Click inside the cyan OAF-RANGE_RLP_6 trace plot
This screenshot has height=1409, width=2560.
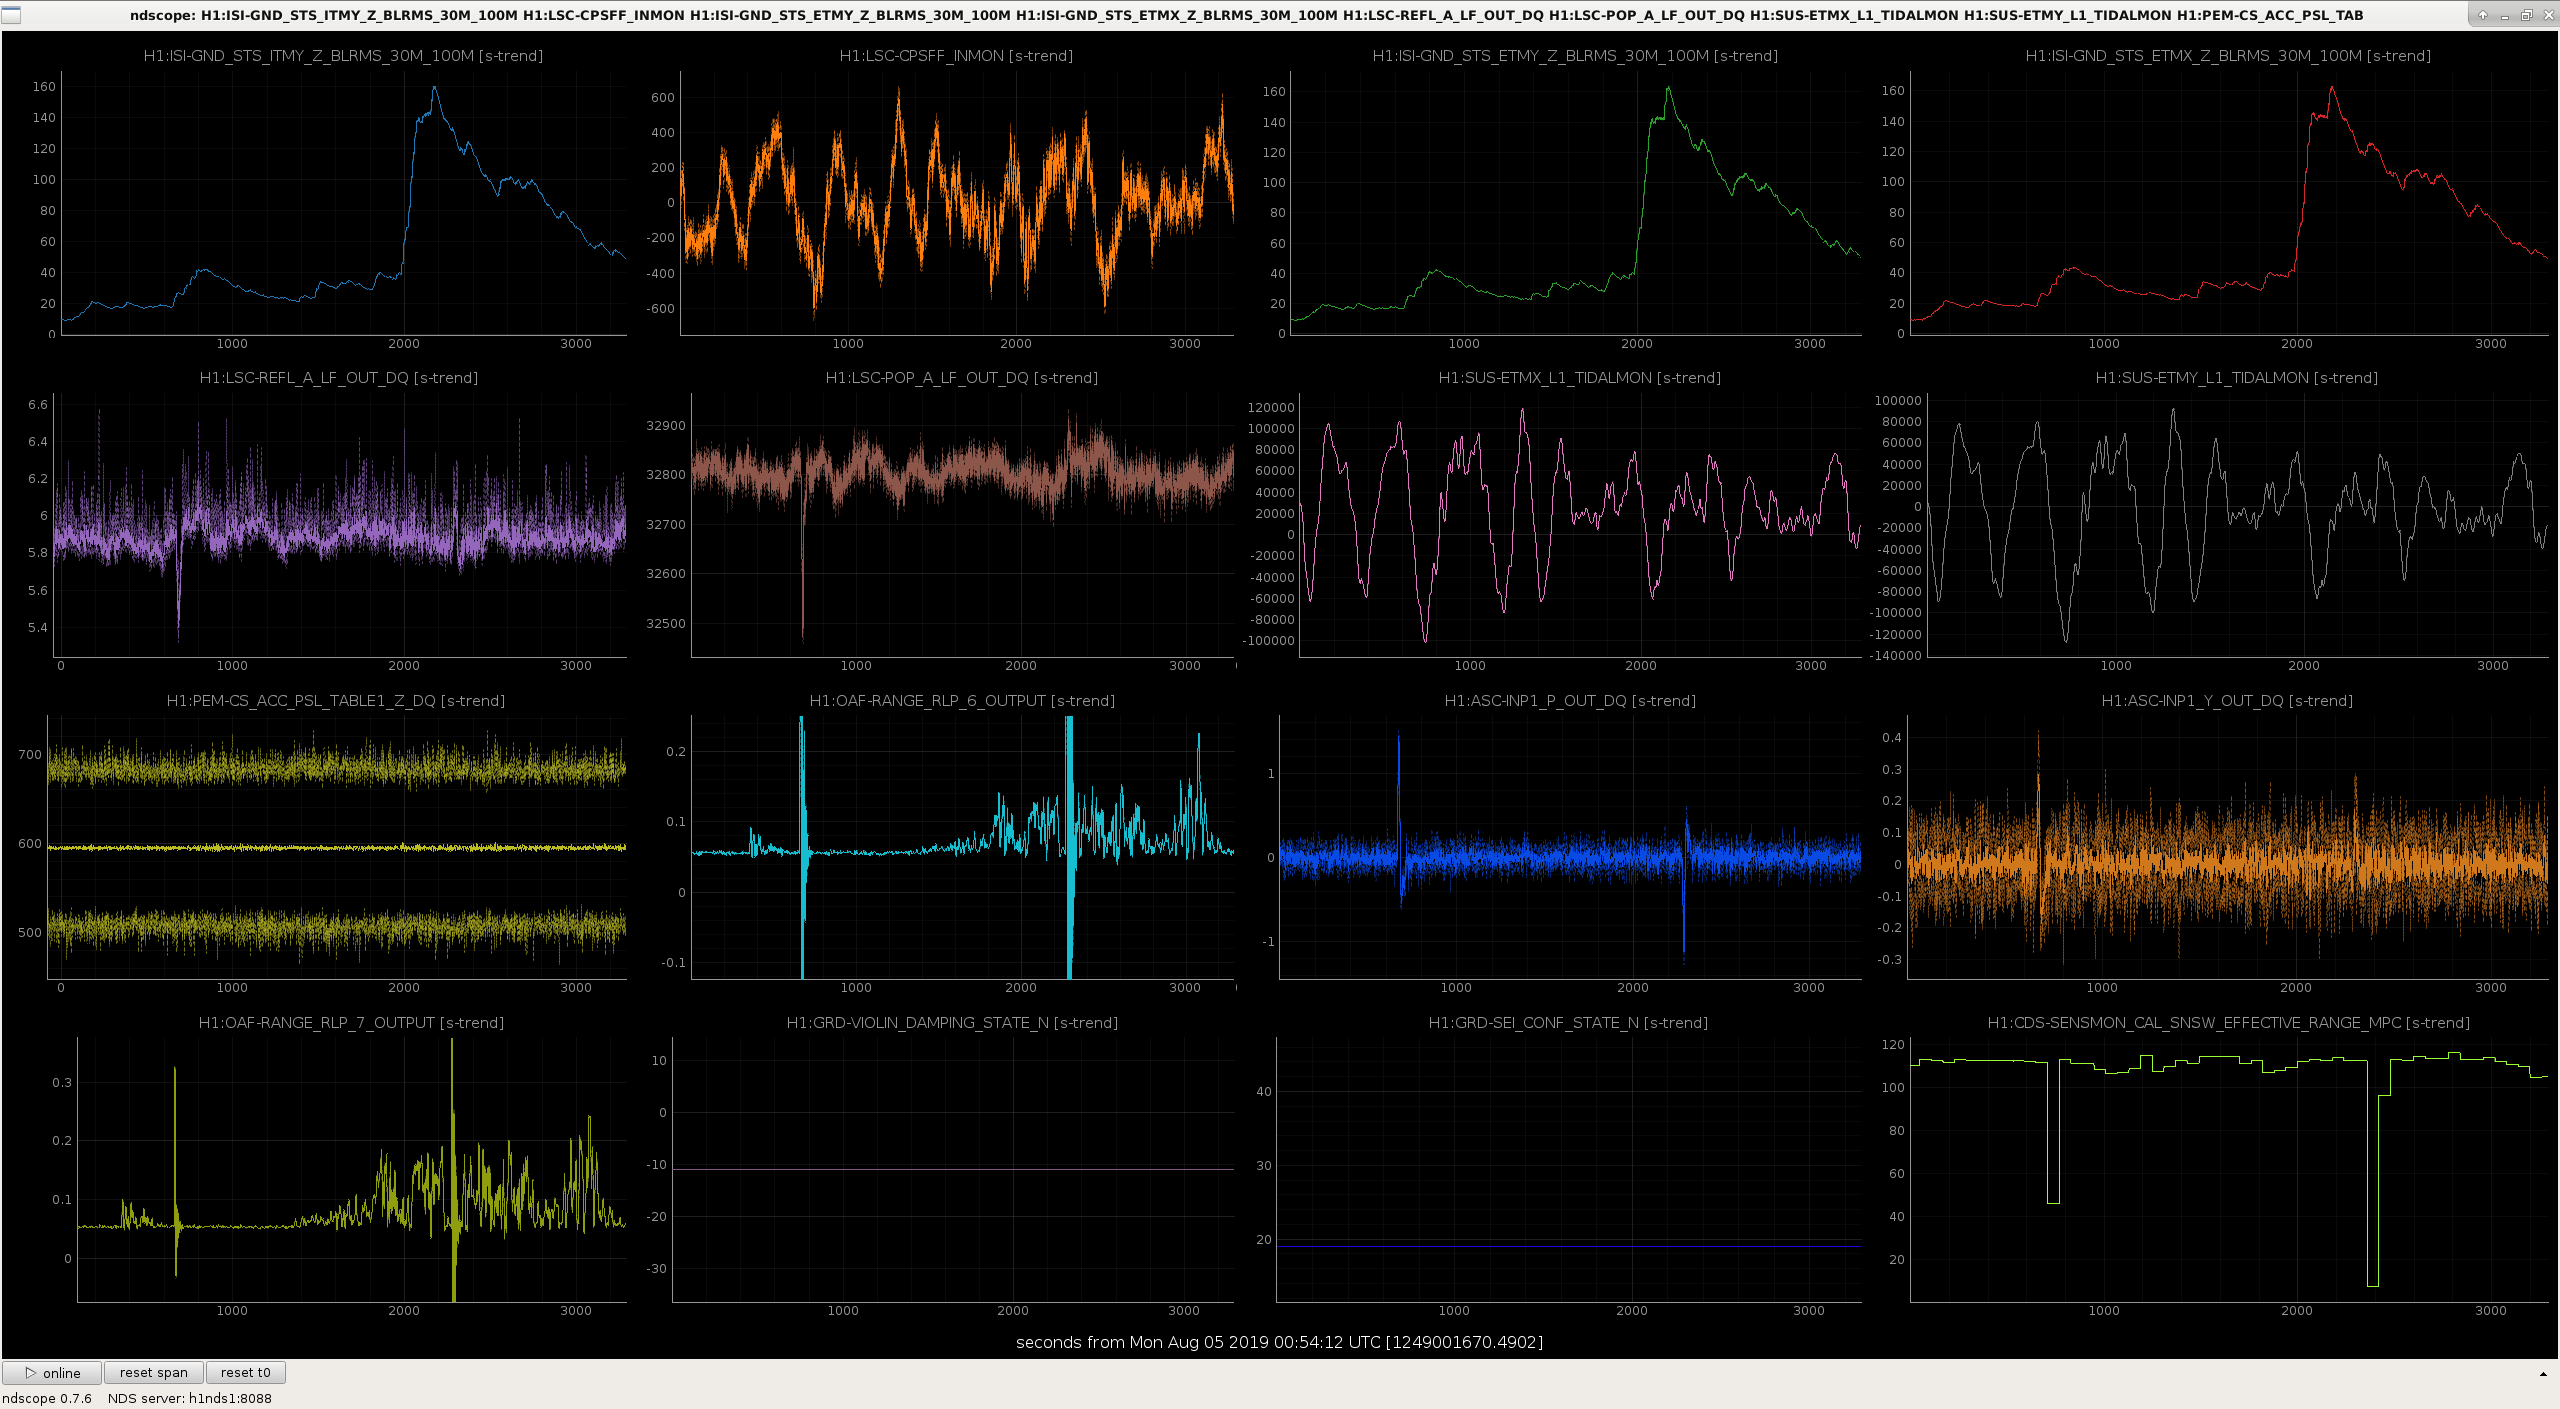tap(963, 847)
